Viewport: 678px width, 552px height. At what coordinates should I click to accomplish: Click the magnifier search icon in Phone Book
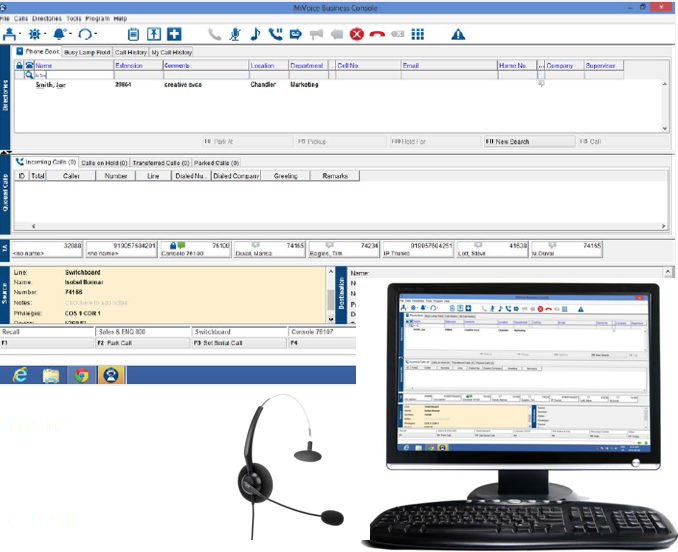click(29, 75)
